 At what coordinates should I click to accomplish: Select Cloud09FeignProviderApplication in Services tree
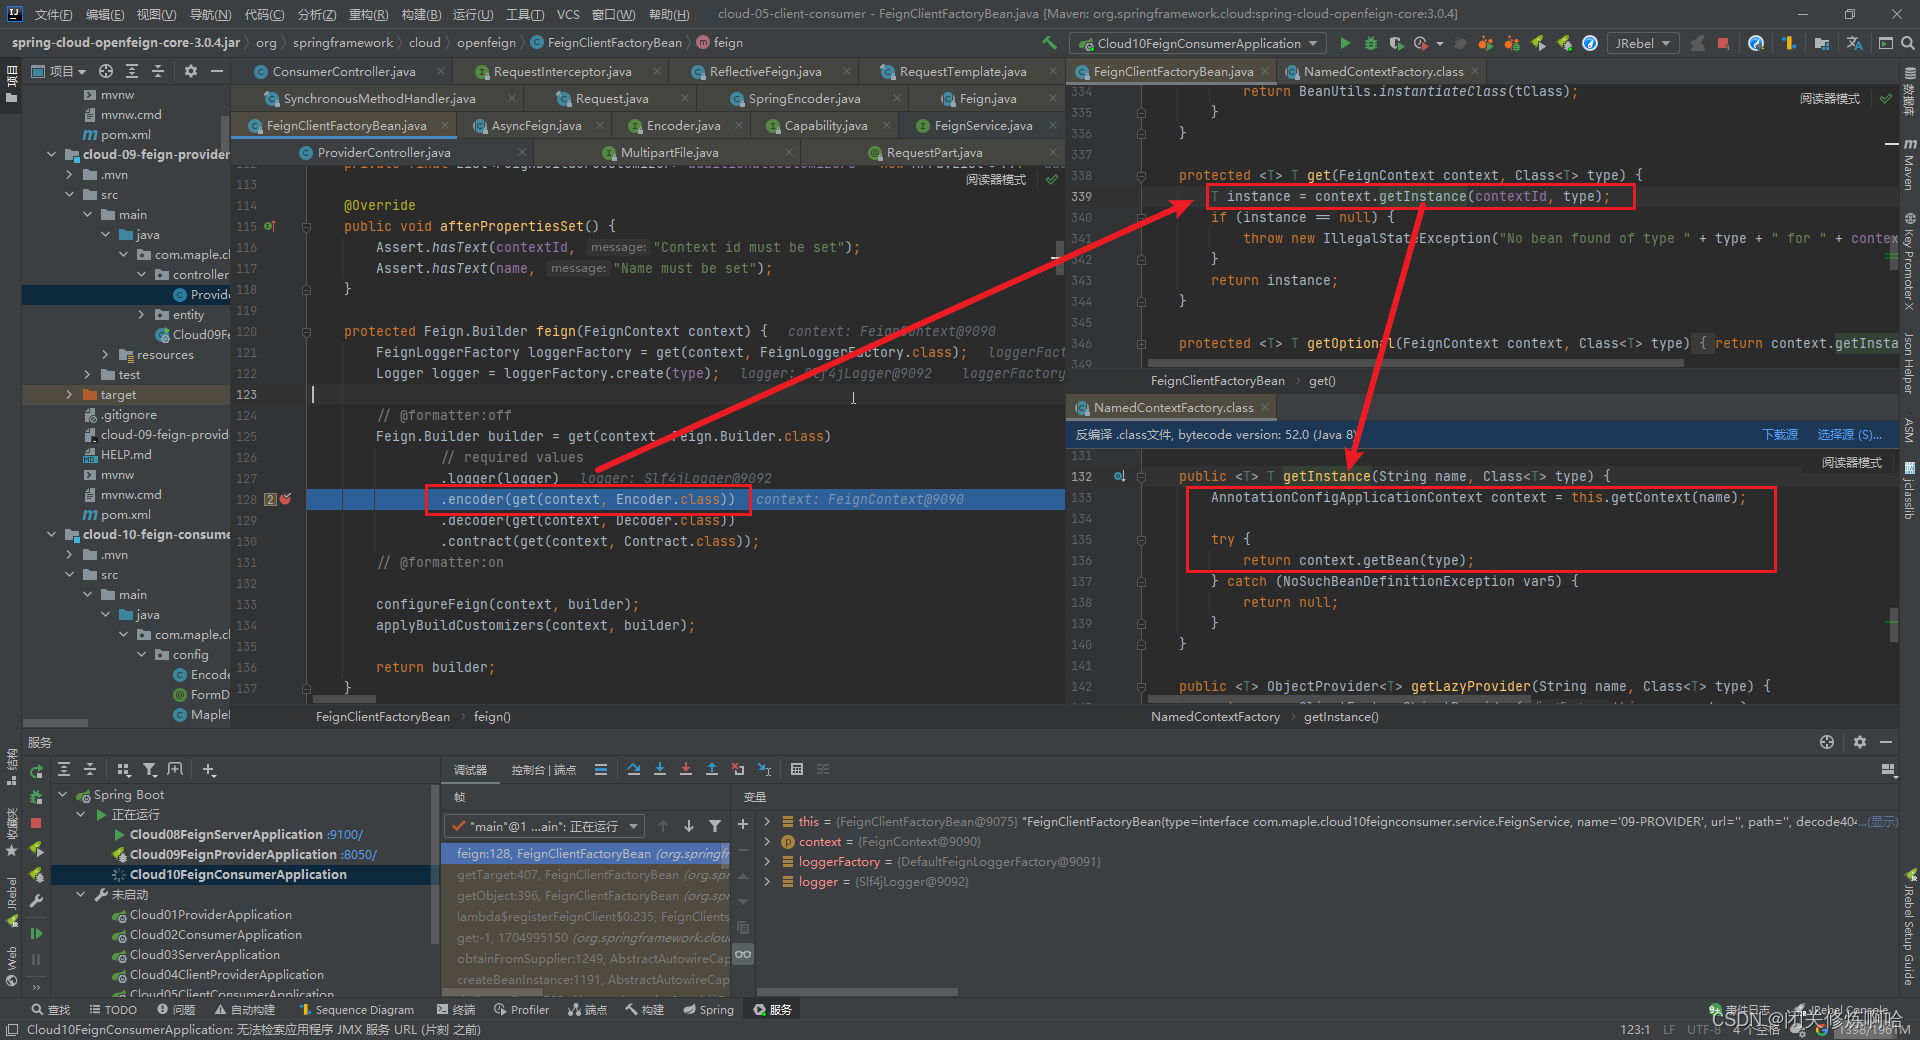click(x=233, y=855)
